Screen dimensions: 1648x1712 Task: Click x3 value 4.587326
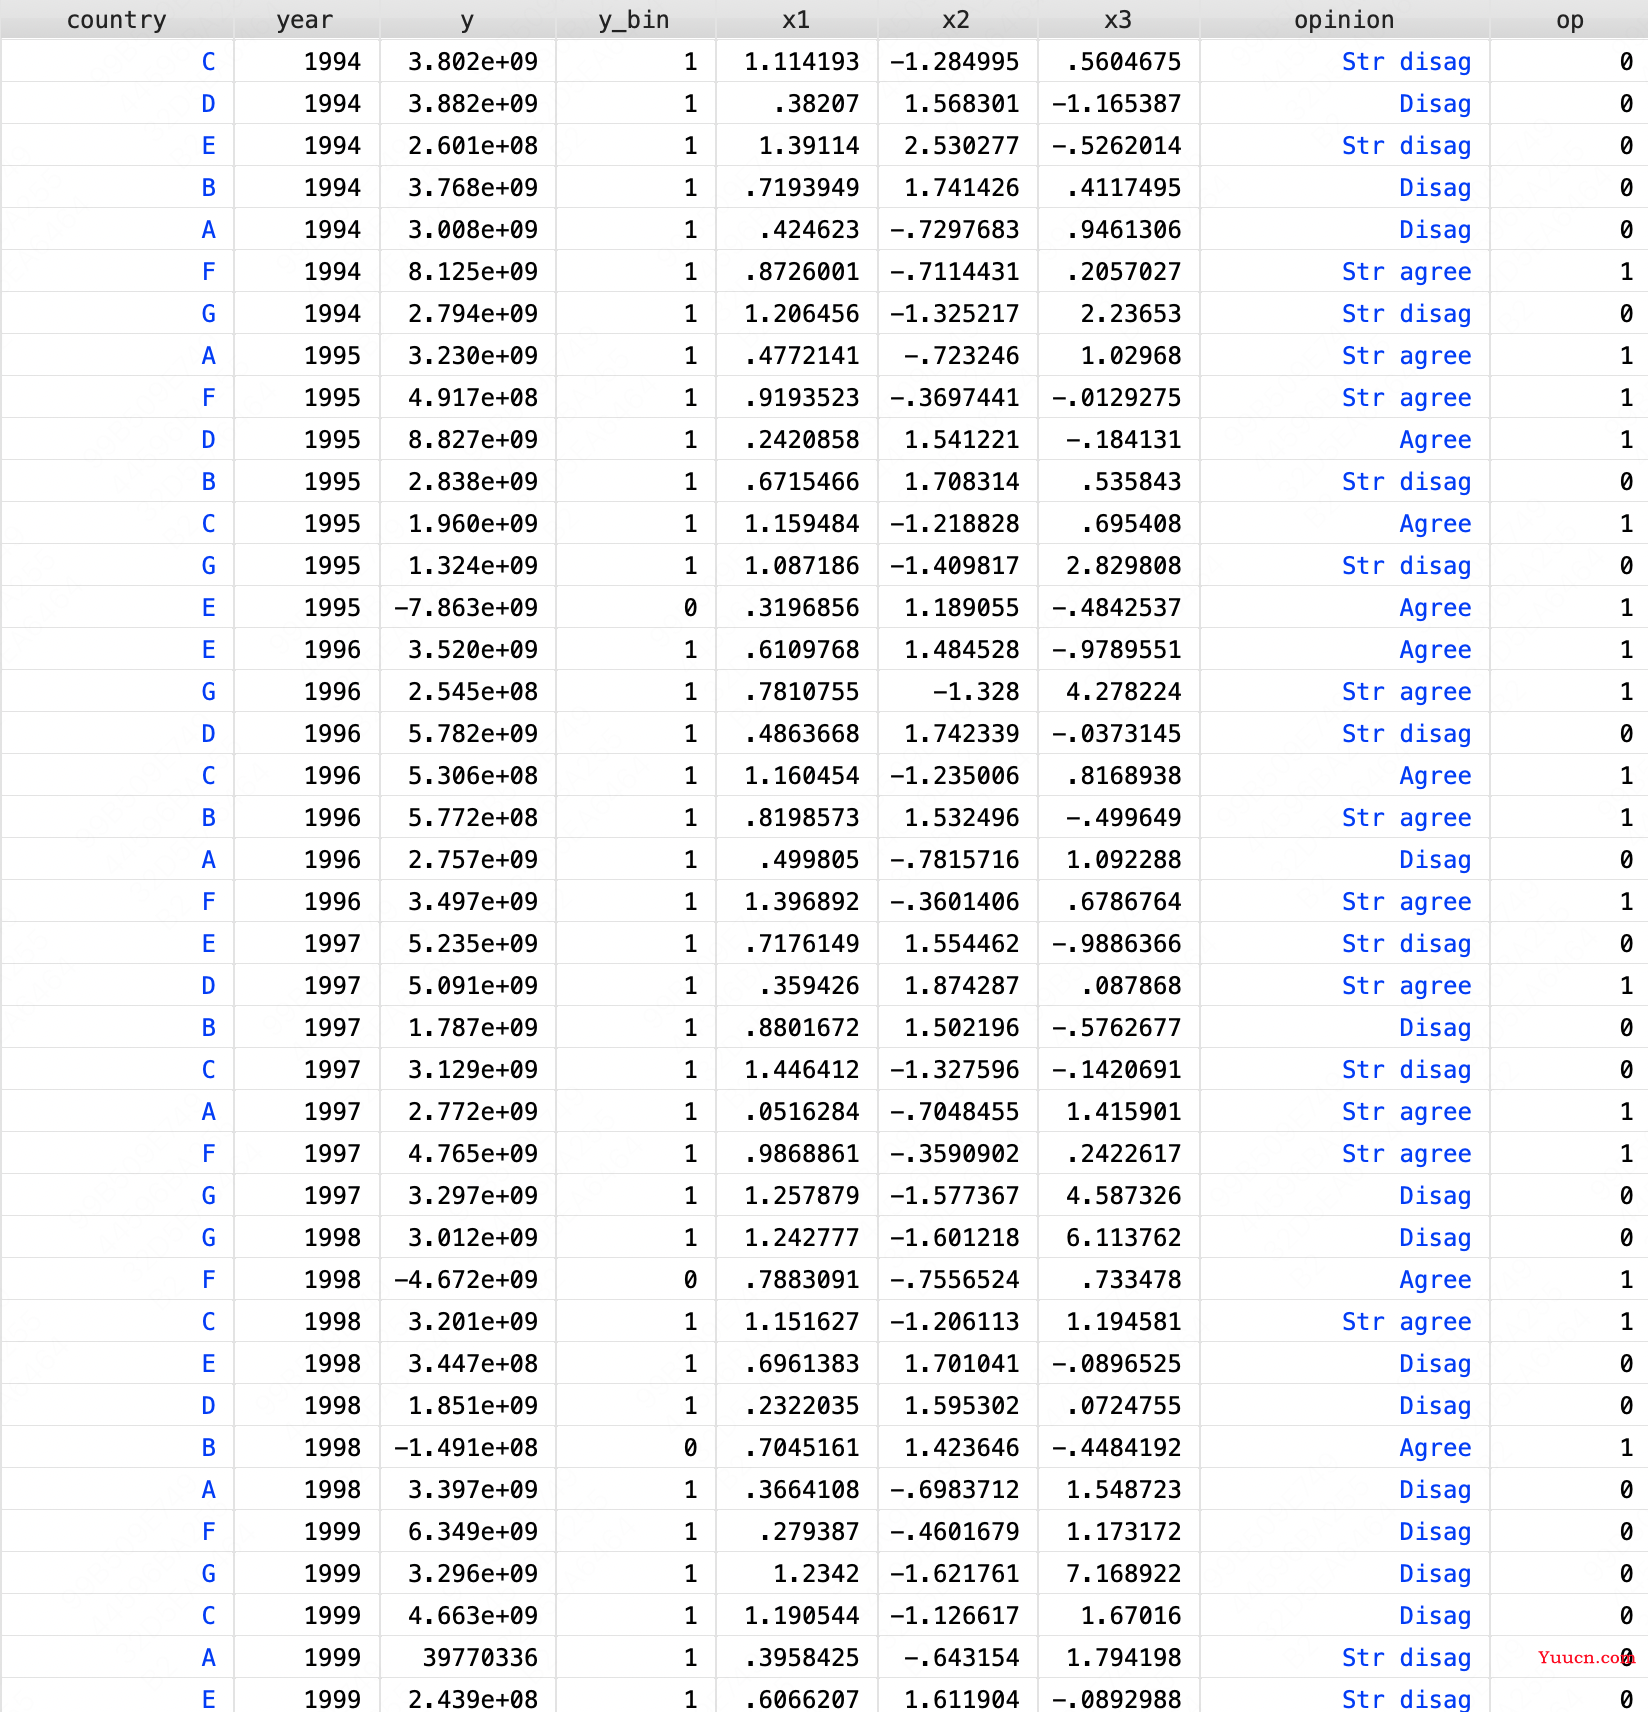(1124, 1196)
